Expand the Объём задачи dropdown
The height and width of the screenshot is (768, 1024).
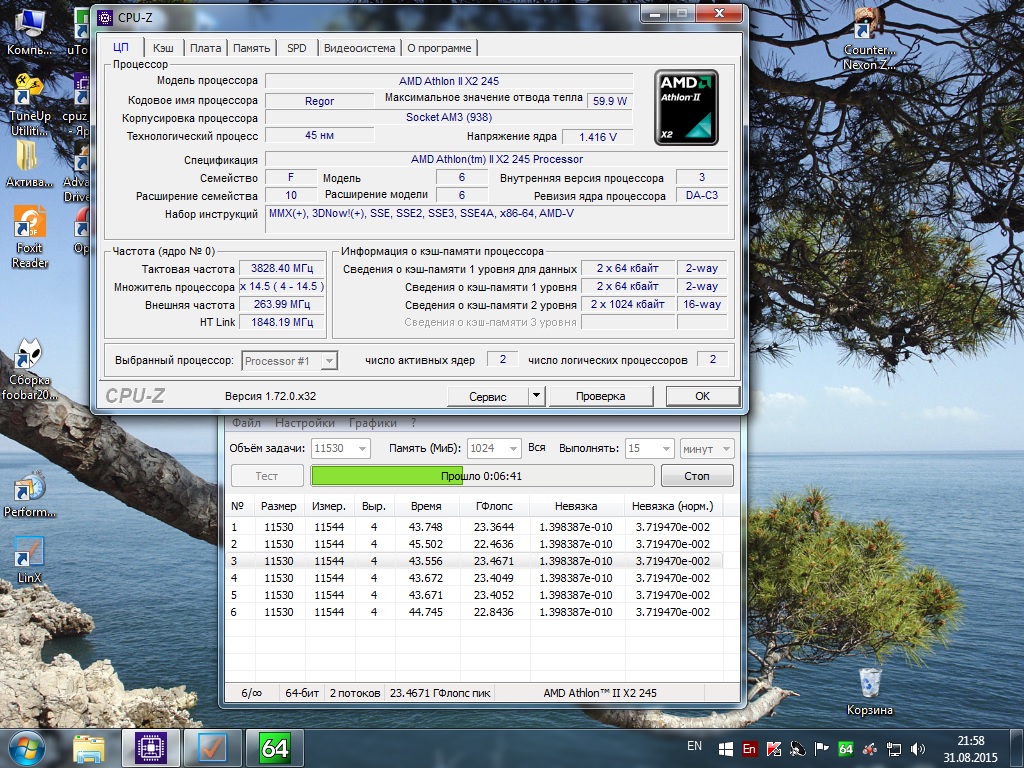click(363, 448)
